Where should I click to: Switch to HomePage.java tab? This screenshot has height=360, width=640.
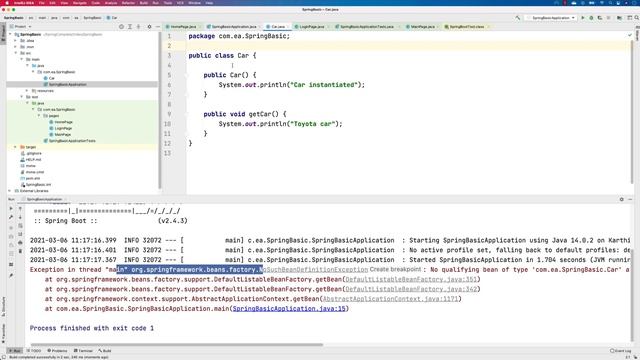183,27
